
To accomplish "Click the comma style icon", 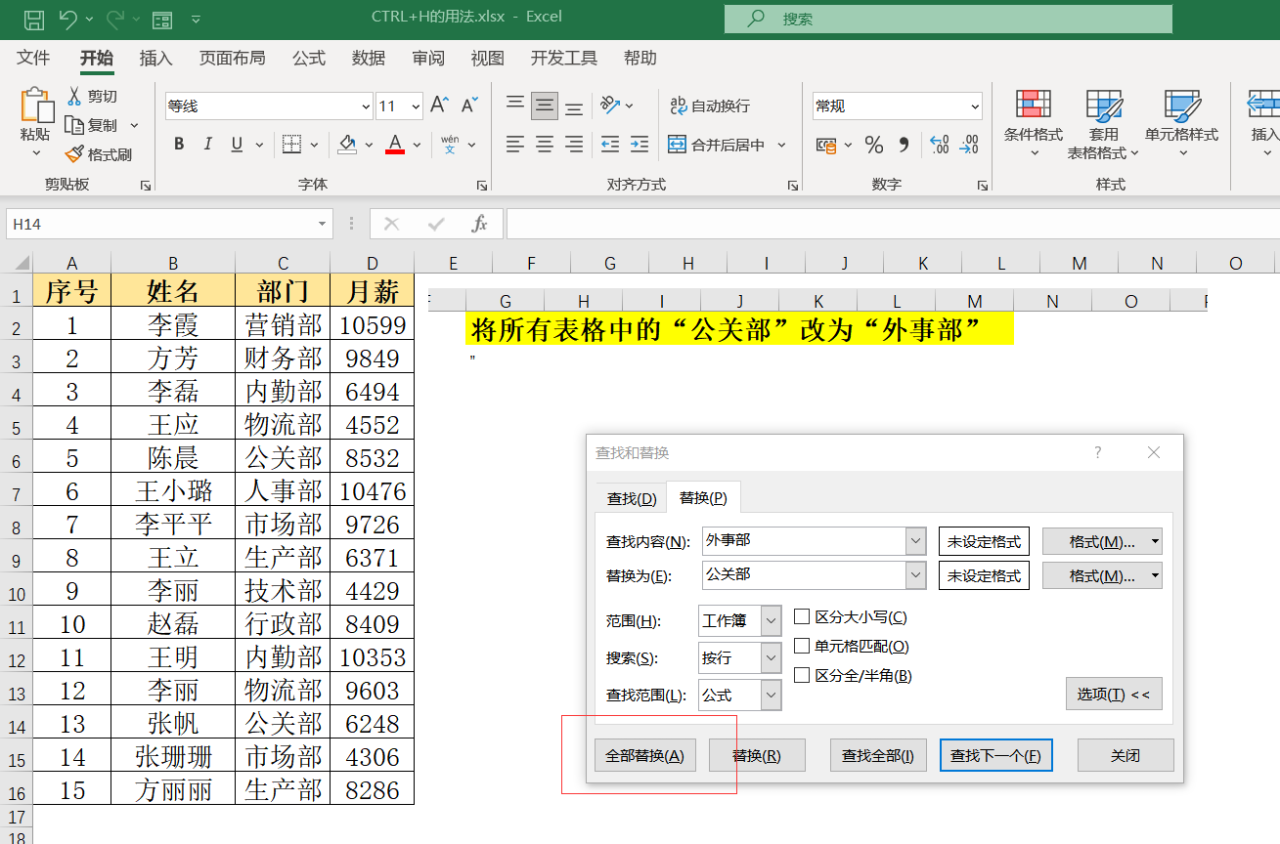I will click(904, 145).
